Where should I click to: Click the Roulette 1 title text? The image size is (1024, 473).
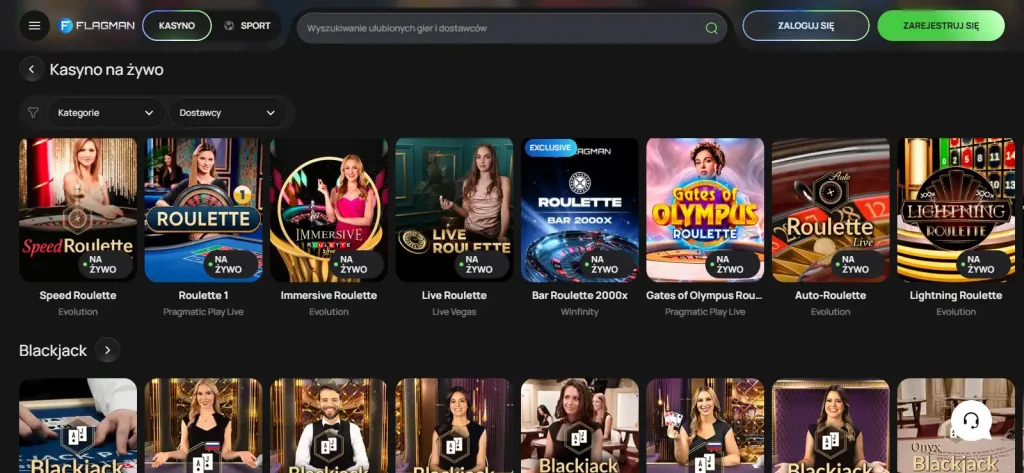click(203, 295)
